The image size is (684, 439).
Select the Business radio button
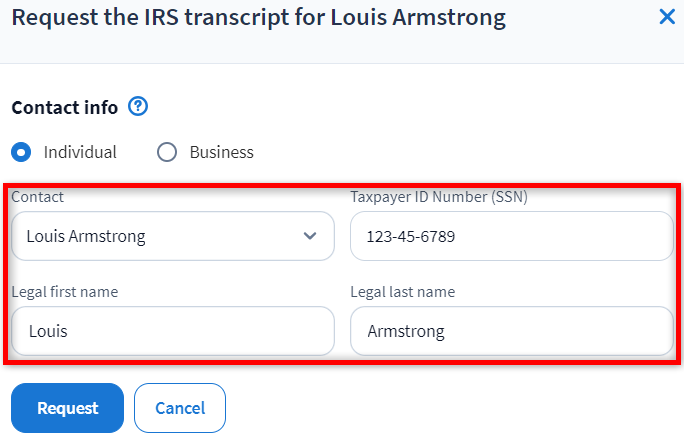(x=167, y=152)
